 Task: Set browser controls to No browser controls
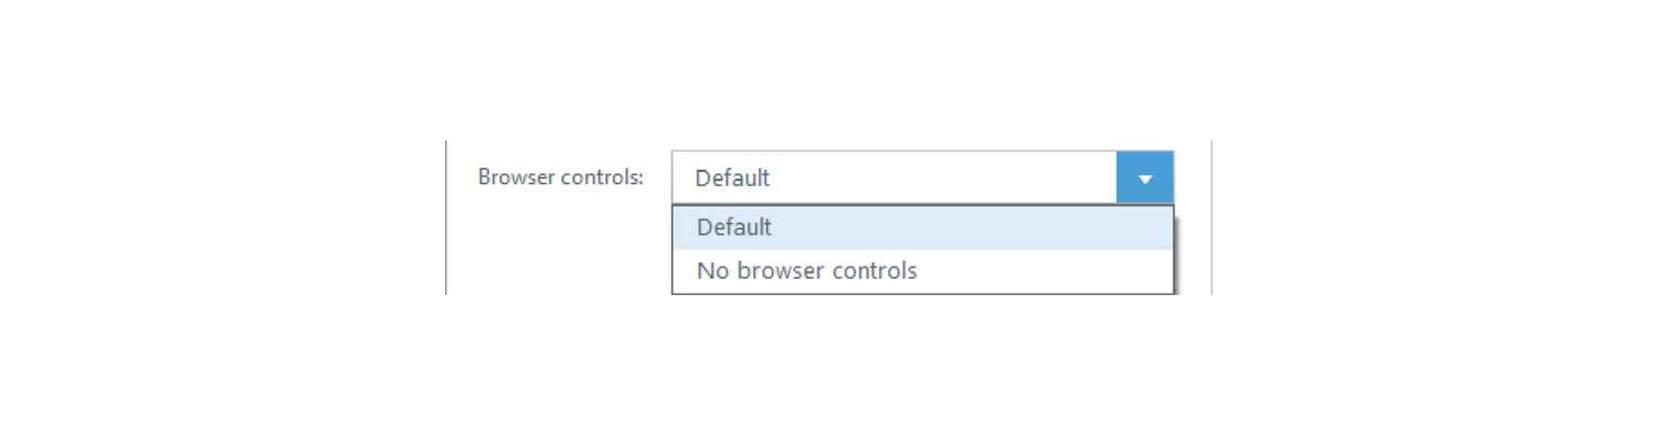[x=922, y=271]
